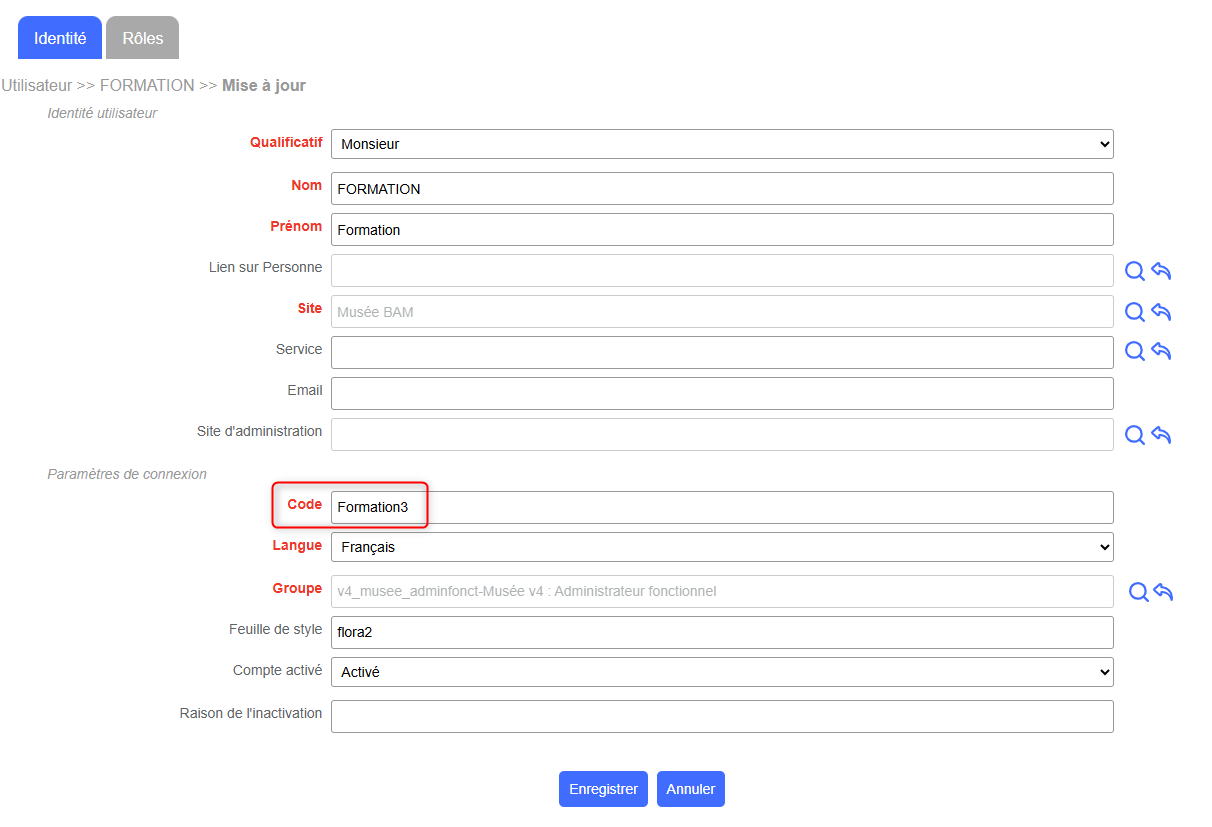
Task: Click the Service undo arrow icon
Action: 1161,351
